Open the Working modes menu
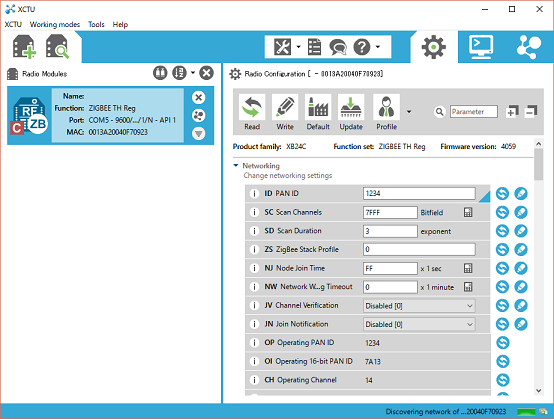 tap(55, 24)
